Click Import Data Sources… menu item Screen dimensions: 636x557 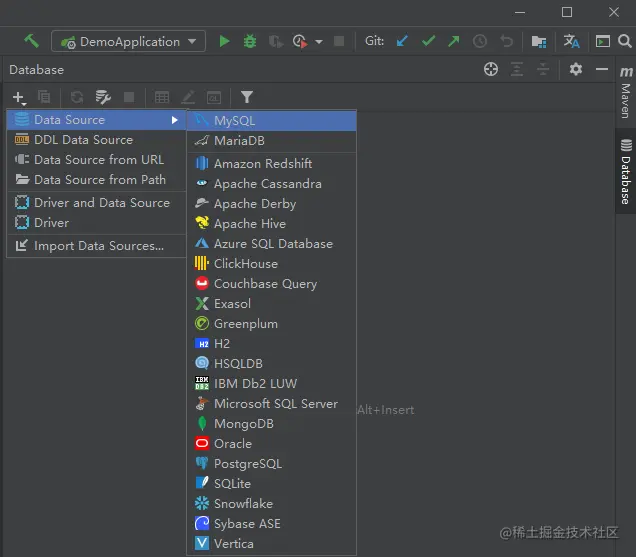tap(97, 246)
